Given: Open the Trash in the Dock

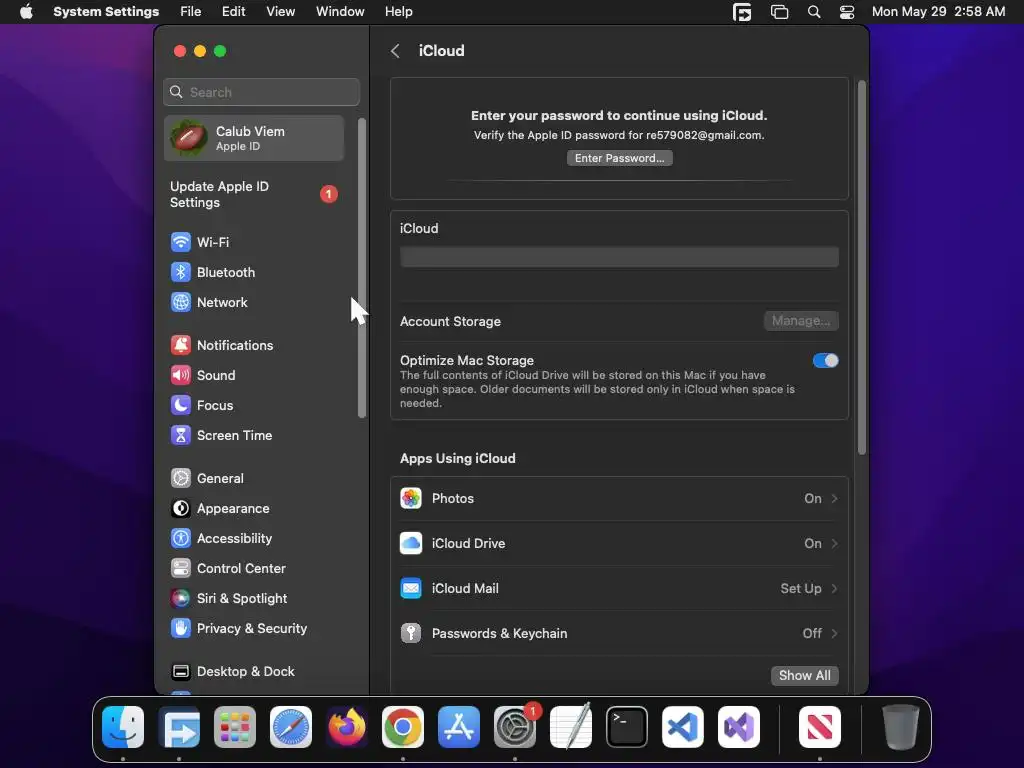Looking at the screenshot, I should coord(901,727).
